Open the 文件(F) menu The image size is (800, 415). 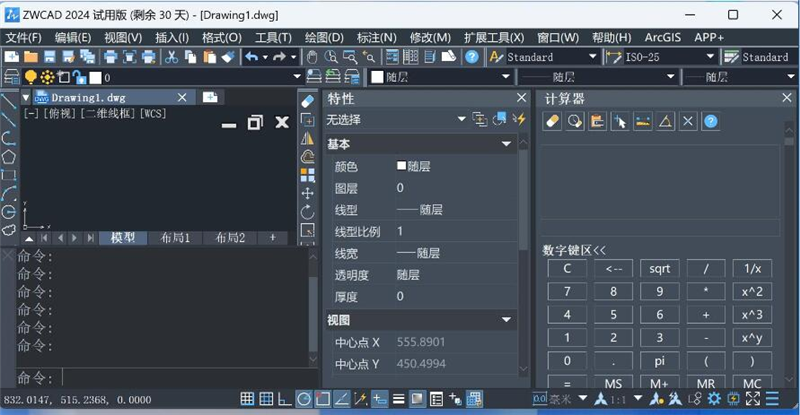click(x=23, y=37)
